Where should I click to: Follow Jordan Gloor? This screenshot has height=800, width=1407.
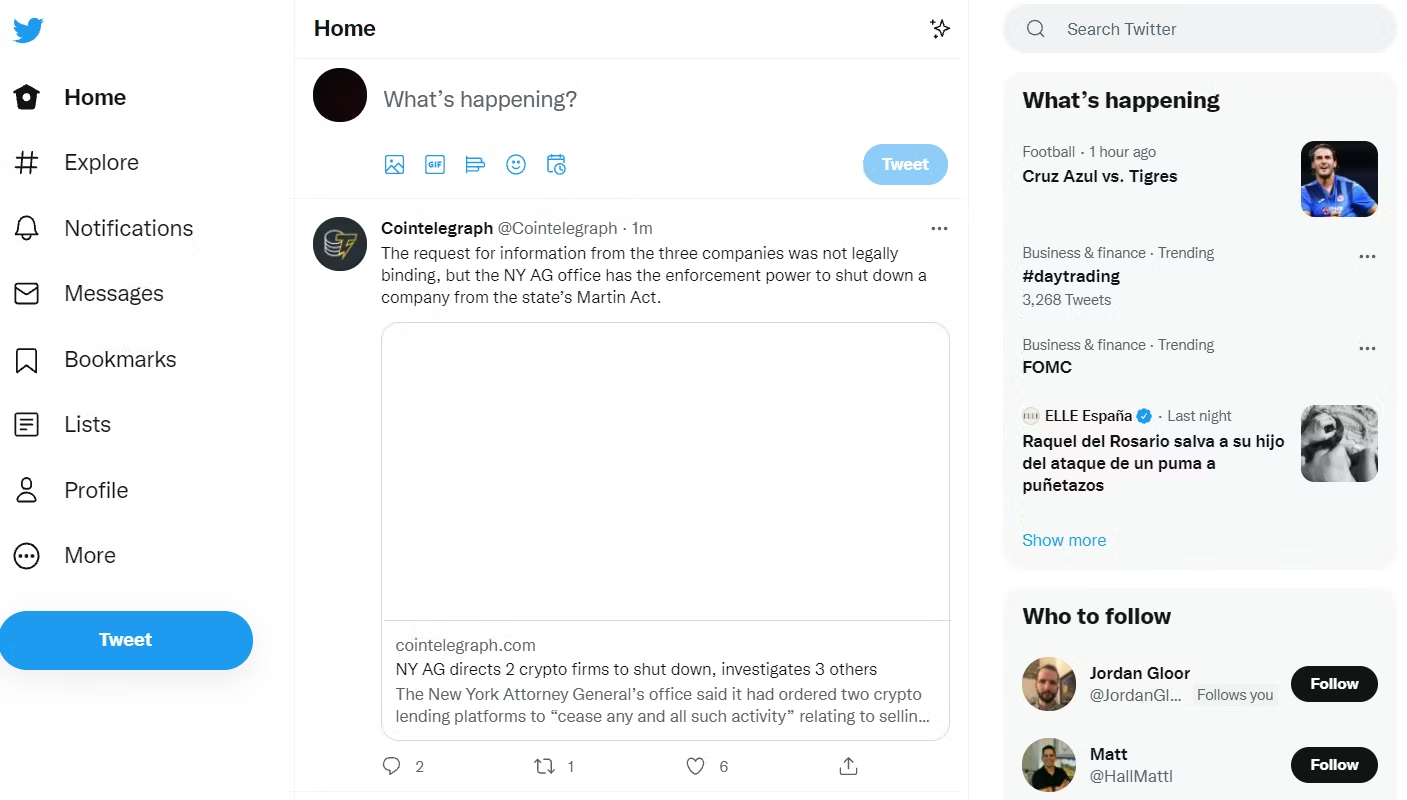[x=1334, y=684]
